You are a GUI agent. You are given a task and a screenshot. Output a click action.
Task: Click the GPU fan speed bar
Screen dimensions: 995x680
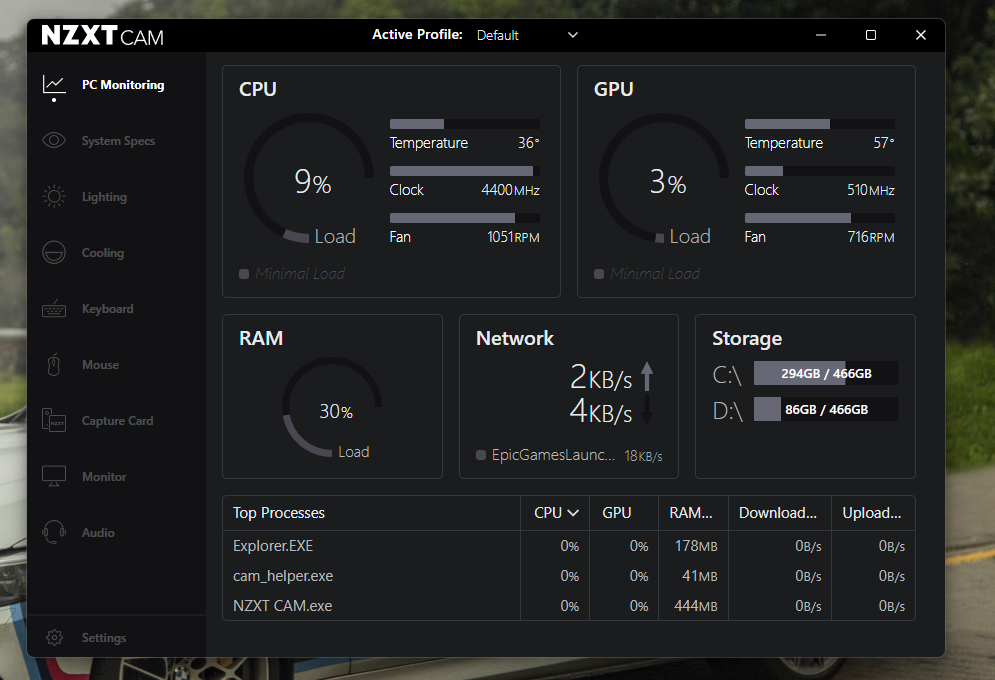[820, 218]
